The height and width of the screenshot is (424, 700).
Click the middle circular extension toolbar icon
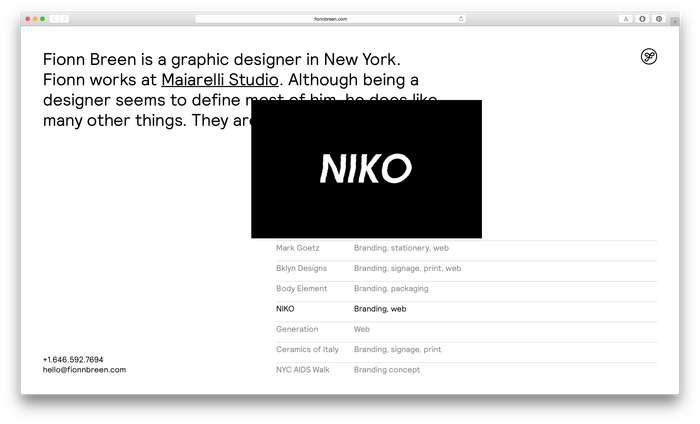[642, 19]
